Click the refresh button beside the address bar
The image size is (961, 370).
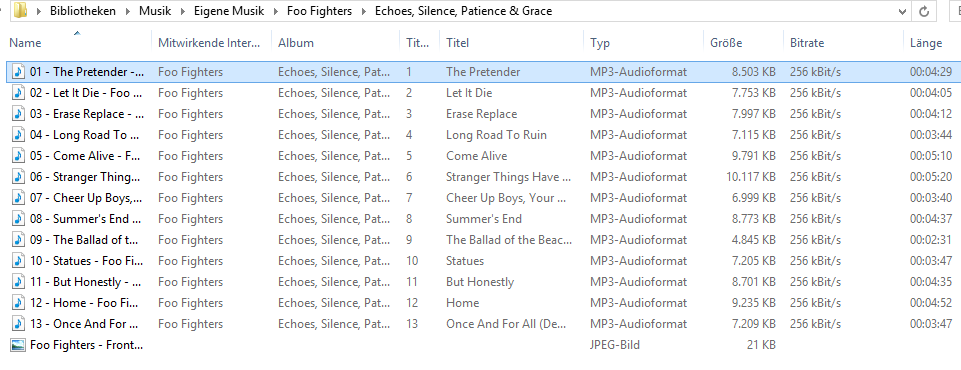(924, 11)
